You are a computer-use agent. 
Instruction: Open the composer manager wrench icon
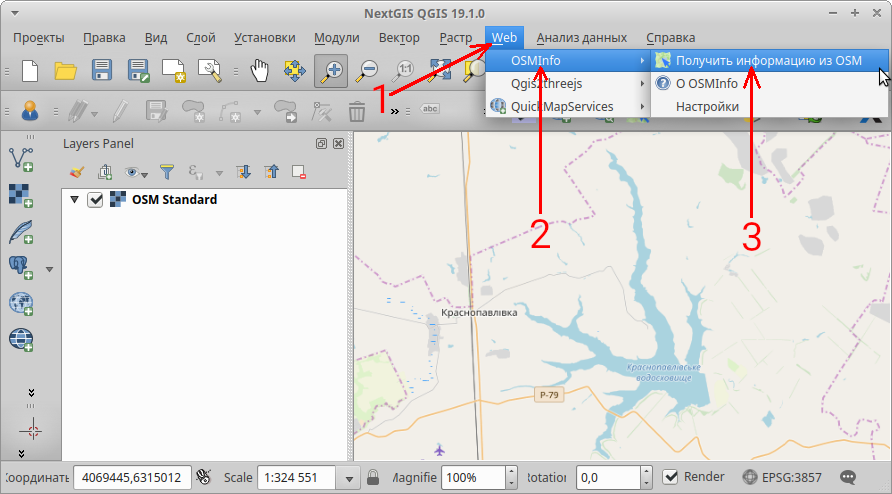point(210,71)
